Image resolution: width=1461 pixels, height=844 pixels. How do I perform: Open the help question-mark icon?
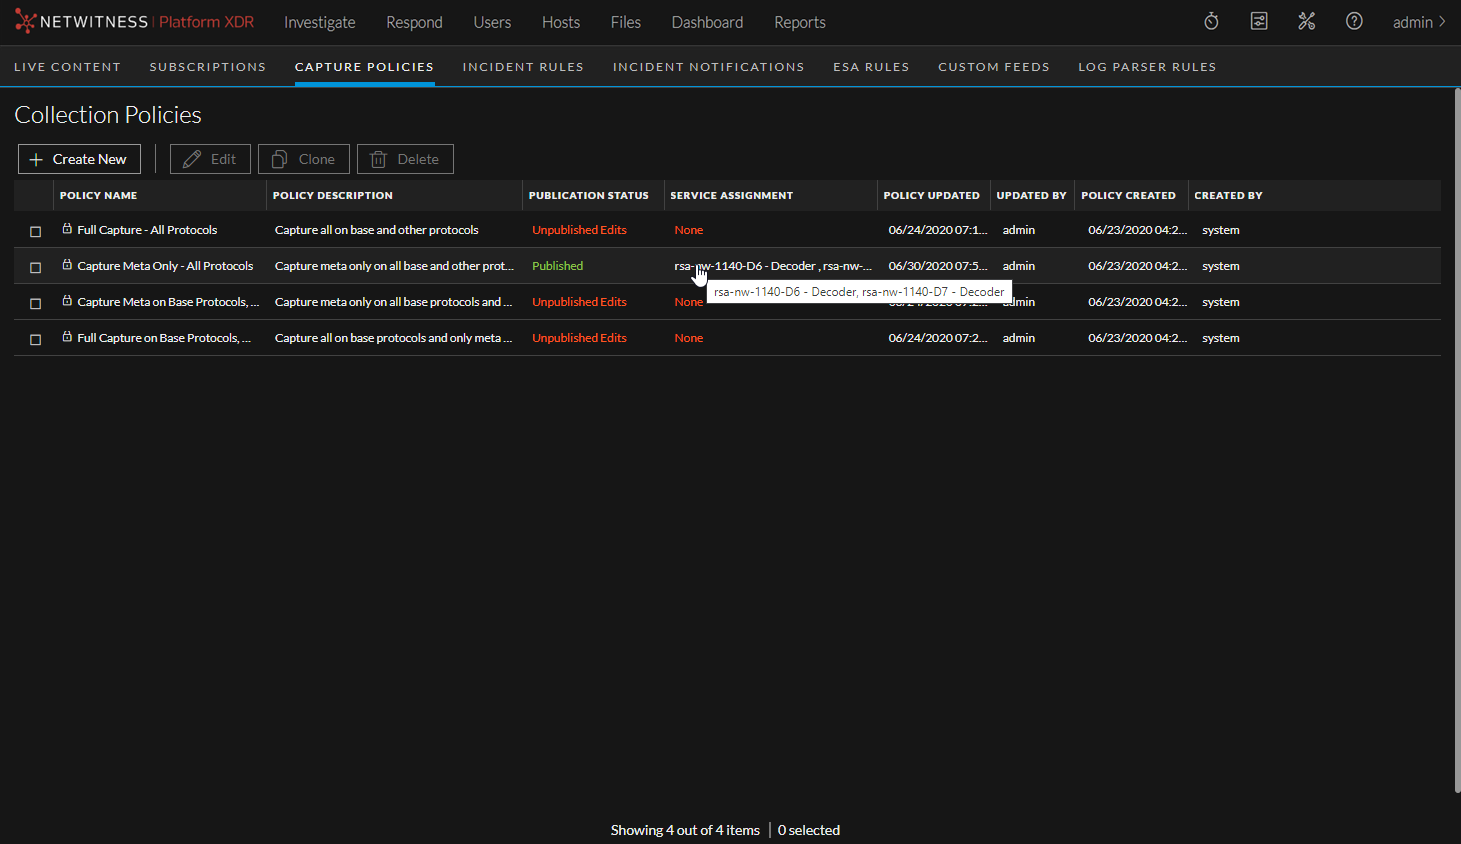[1354, 21]
